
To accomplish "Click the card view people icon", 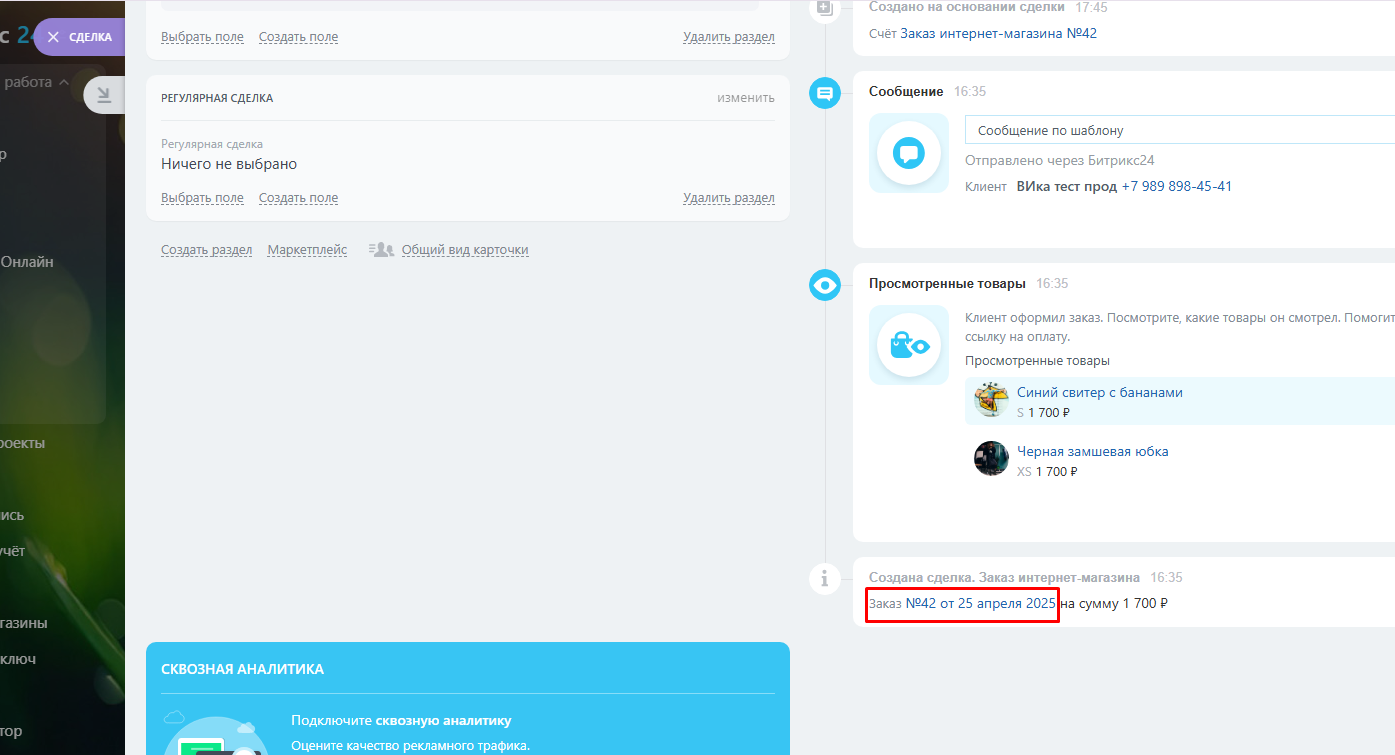I will click(381, 250).
